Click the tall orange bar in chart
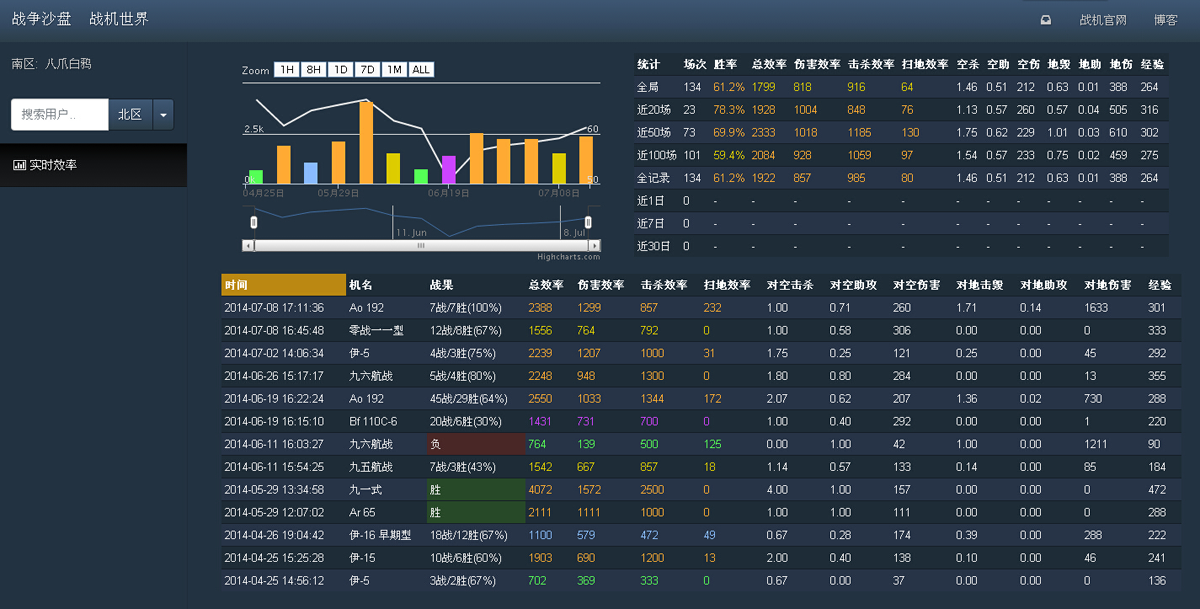Image resolution: width=1200 pixels, height=609 pixels. (366, 142)
